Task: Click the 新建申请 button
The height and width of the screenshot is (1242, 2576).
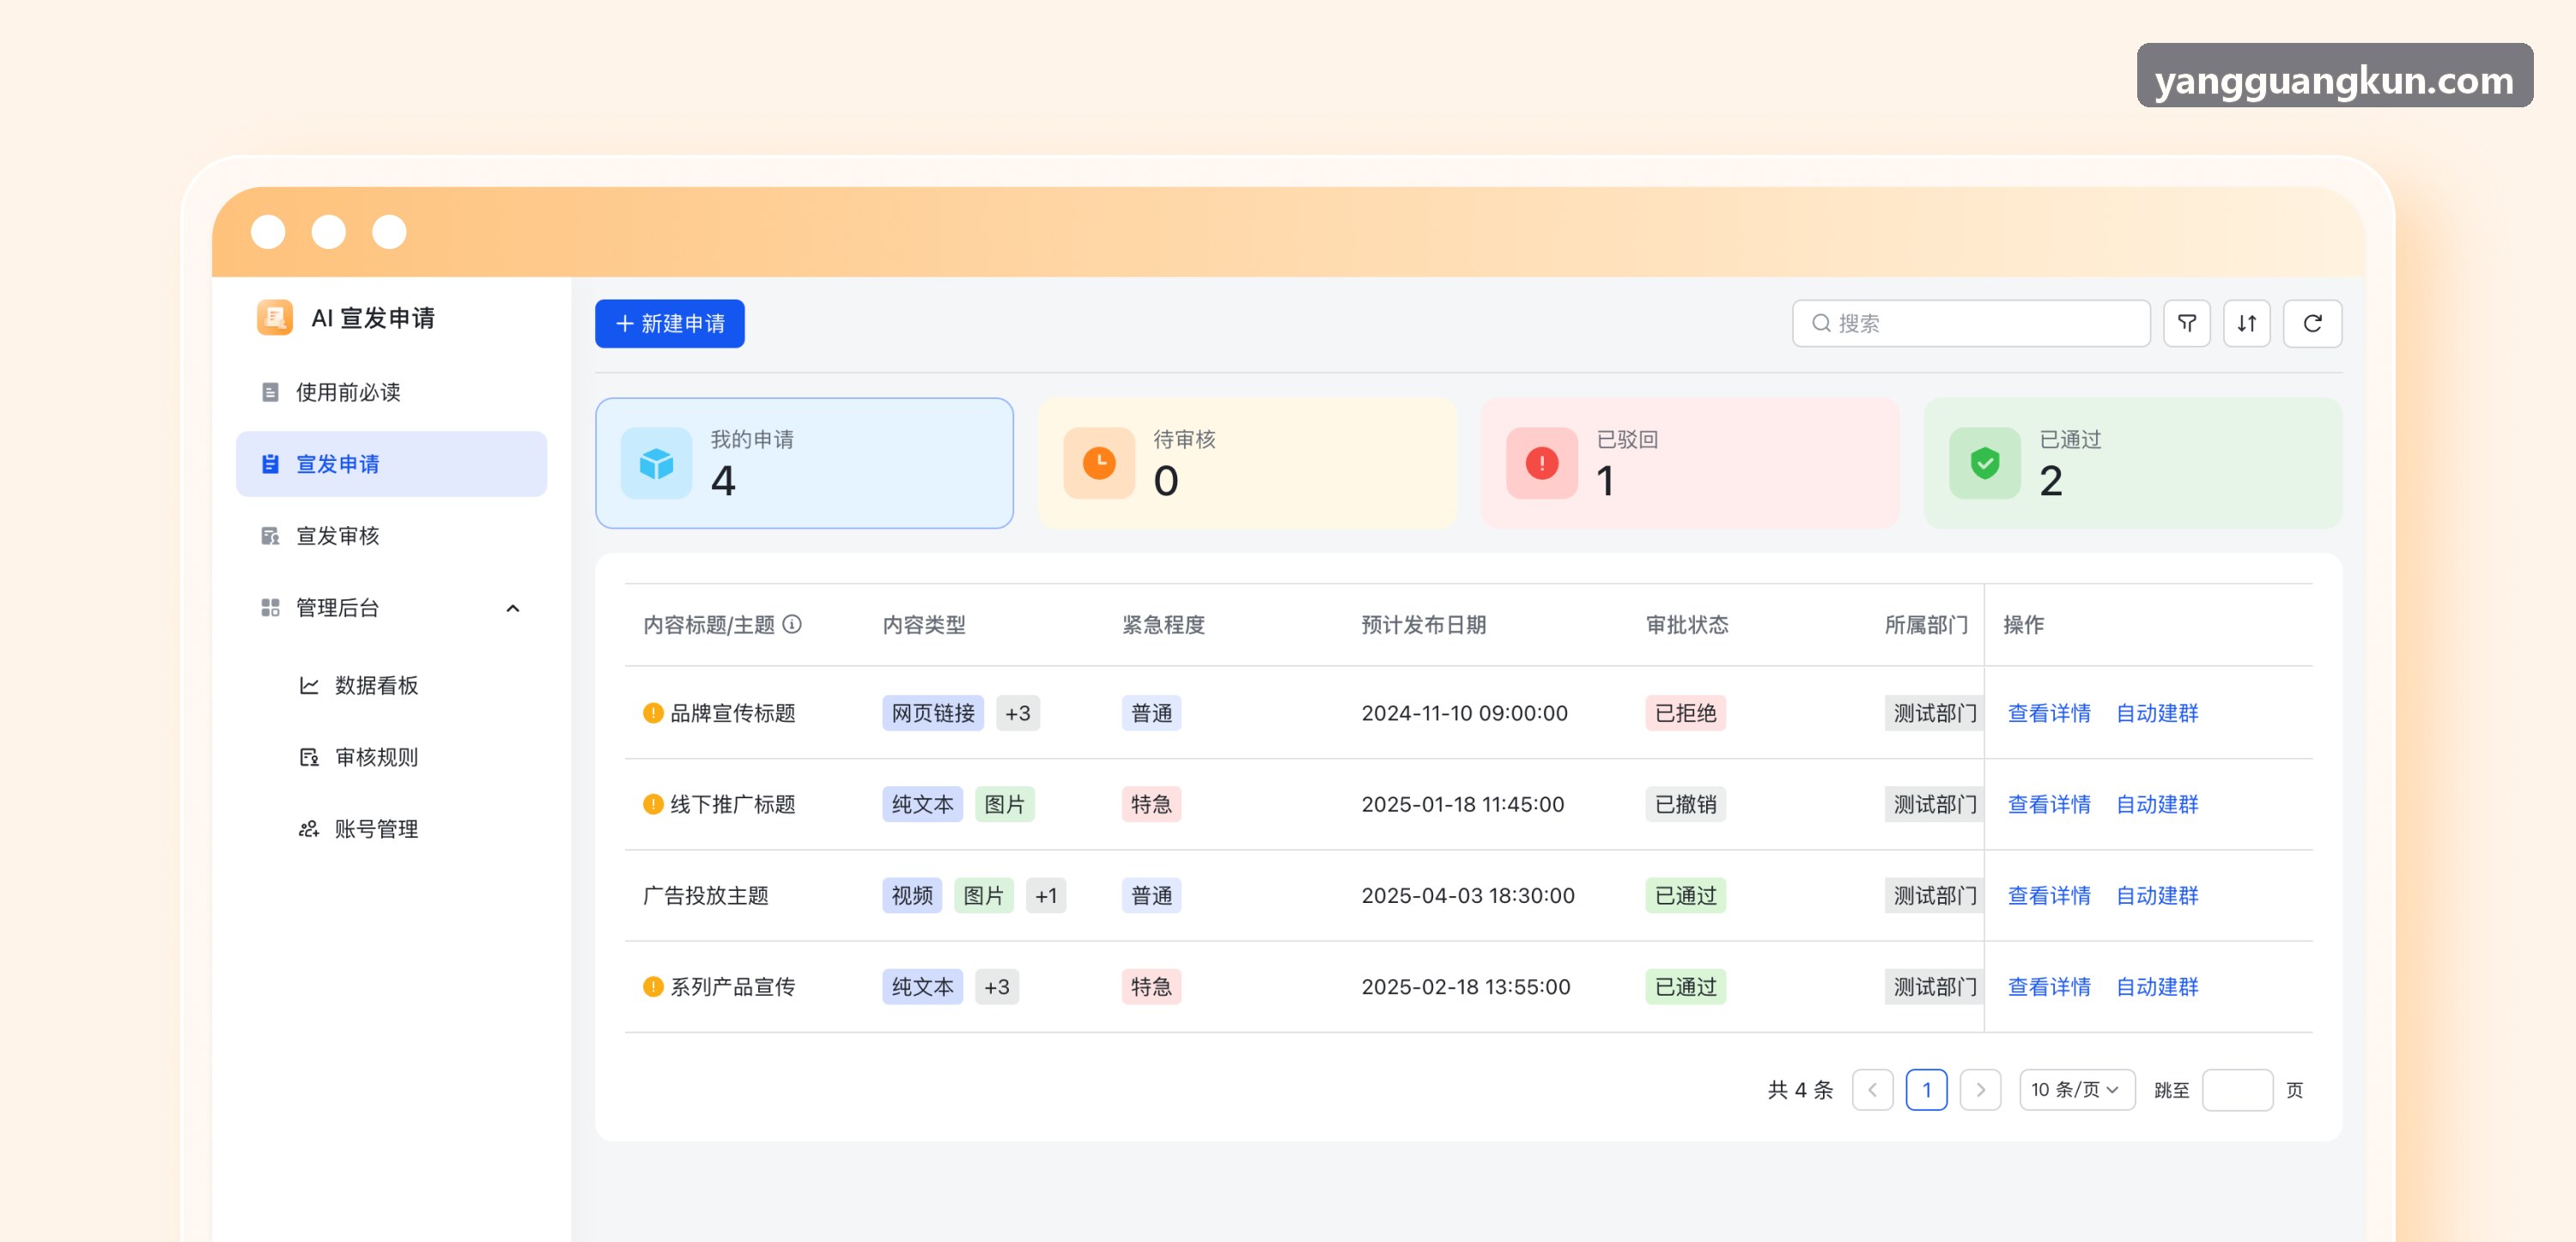Action: (x=669, y=323)
